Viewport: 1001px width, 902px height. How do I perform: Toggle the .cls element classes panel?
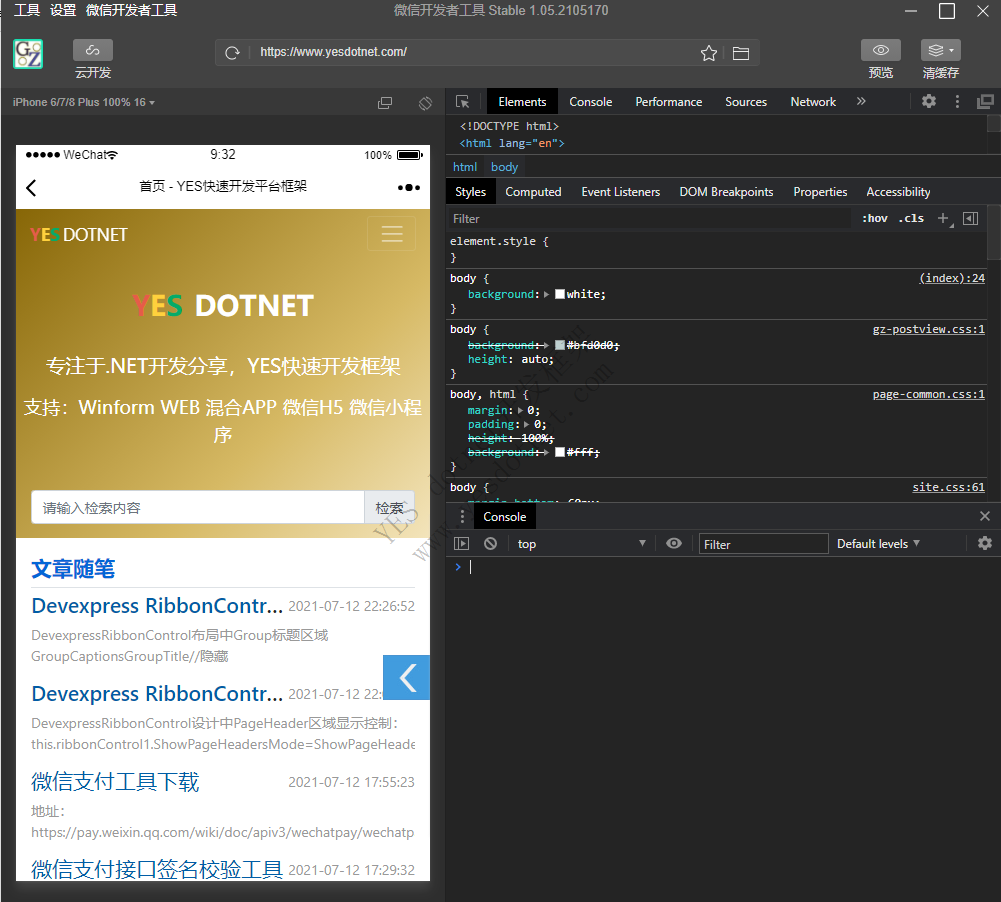[911, 218]
